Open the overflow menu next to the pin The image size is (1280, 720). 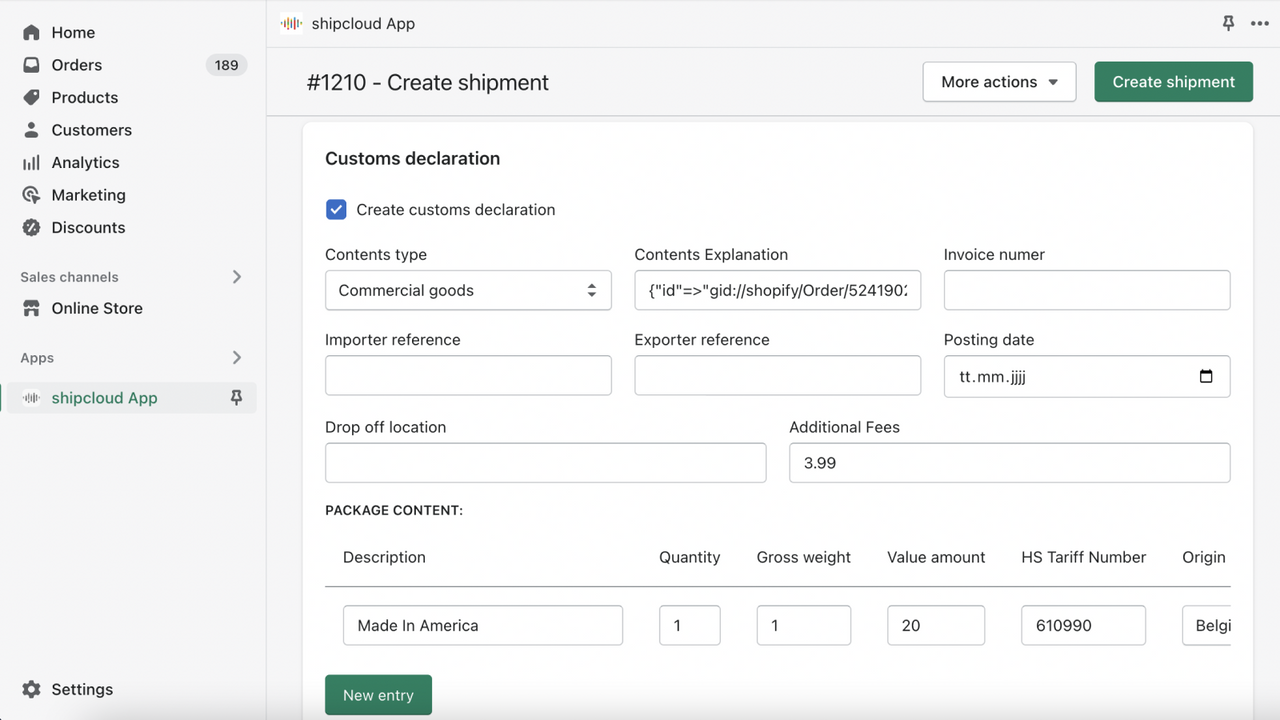click(x=1260, y=23)
